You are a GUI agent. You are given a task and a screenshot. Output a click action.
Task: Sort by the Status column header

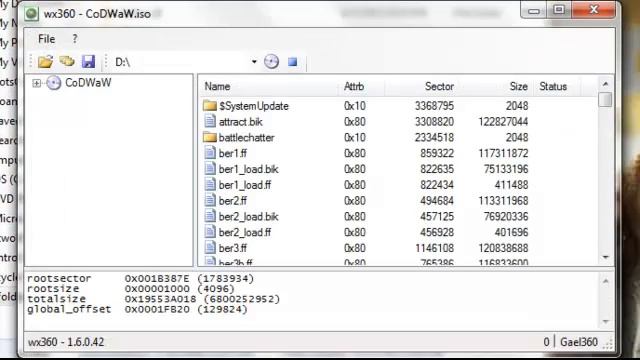point(553,87)
